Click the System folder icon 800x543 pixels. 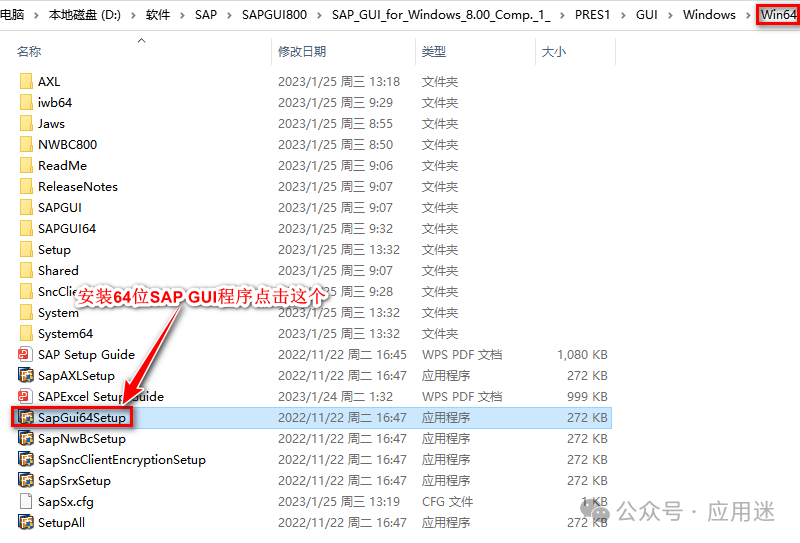pos(26,312)
